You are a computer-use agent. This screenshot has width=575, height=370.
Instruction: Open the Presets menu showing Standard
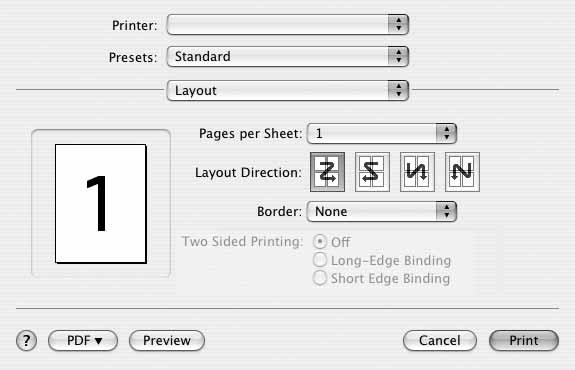click(x=288, y=56)
